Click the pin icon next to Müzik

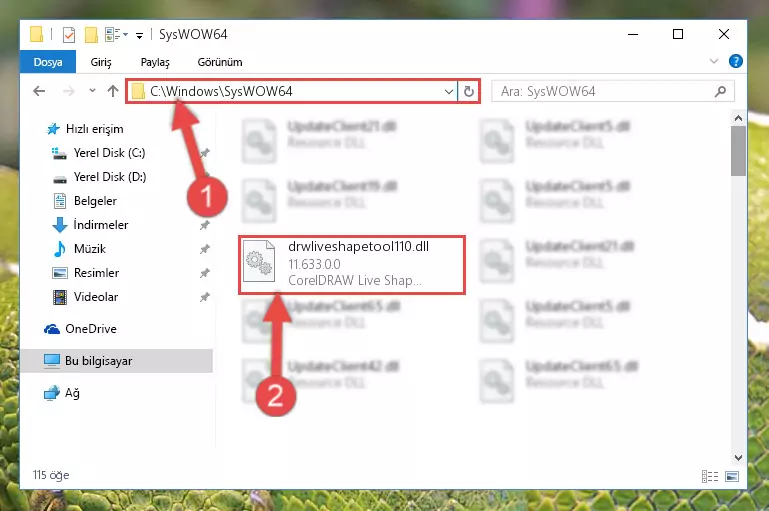click(205, 249)
